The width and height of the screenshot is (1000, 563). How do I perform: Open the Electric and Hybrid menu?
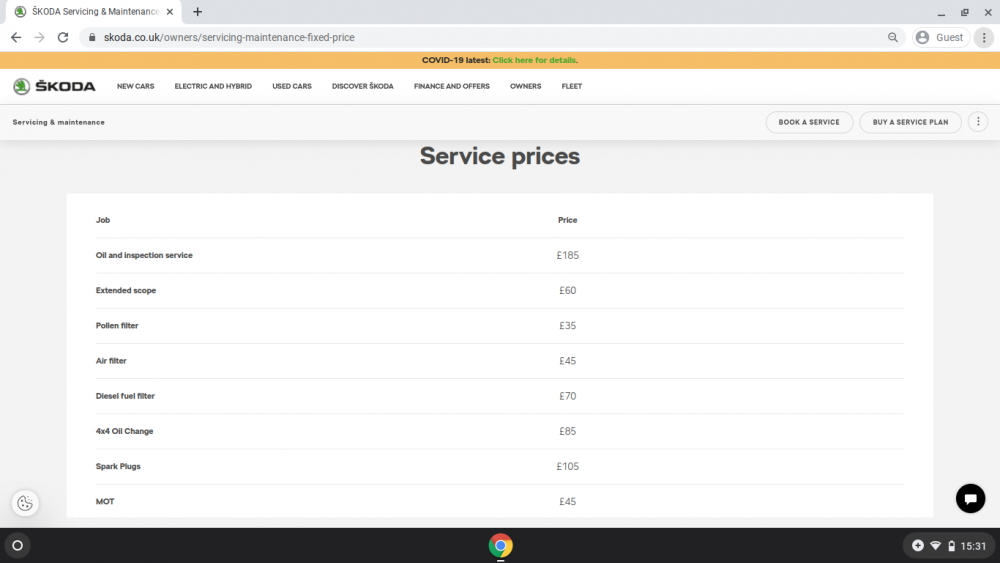pos(213,86)
